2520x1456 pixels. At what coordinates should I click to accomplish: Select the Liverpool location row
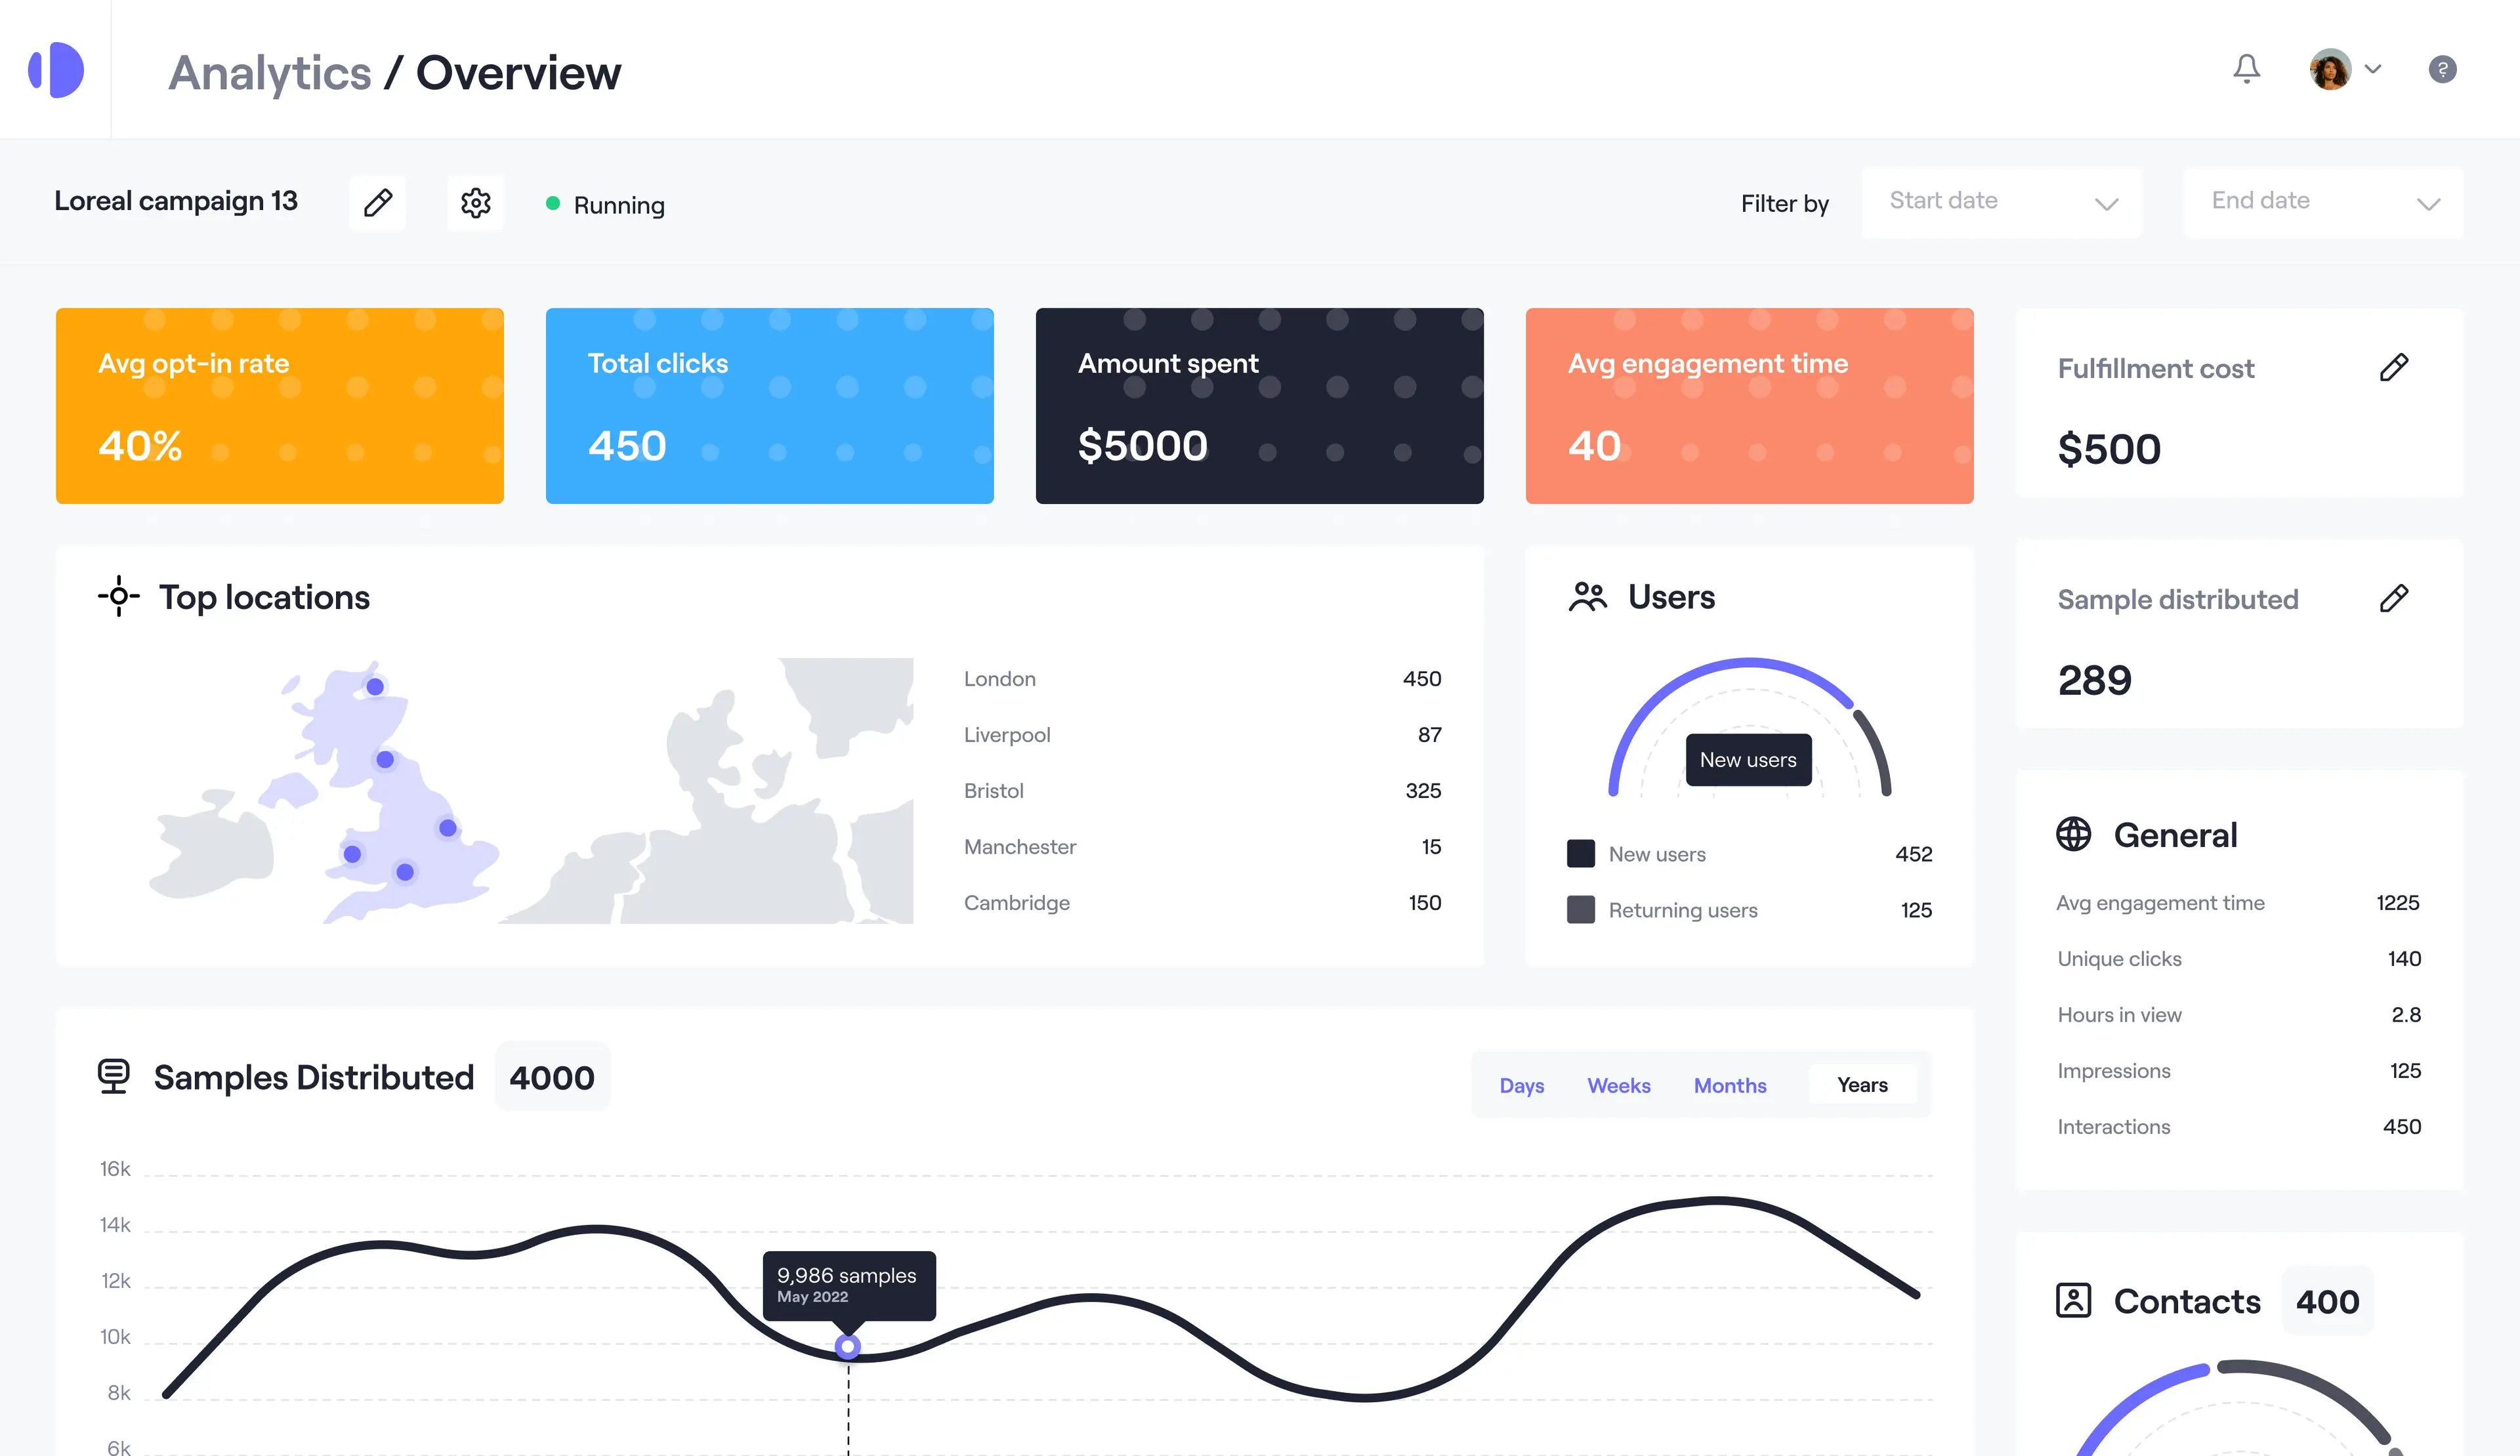(1202, 735)
